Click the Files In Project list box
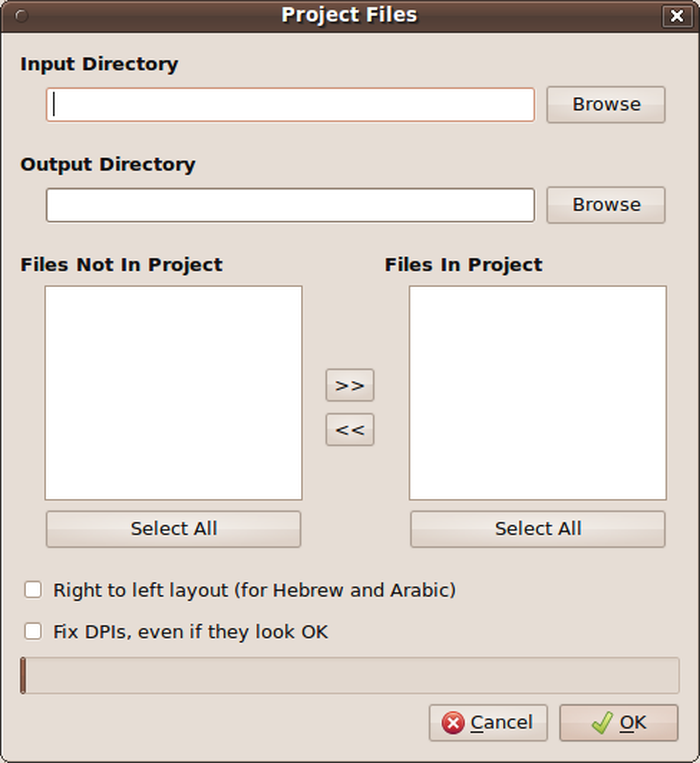The width and height of the screenshot is (700, 763). [x=538, y=393]
